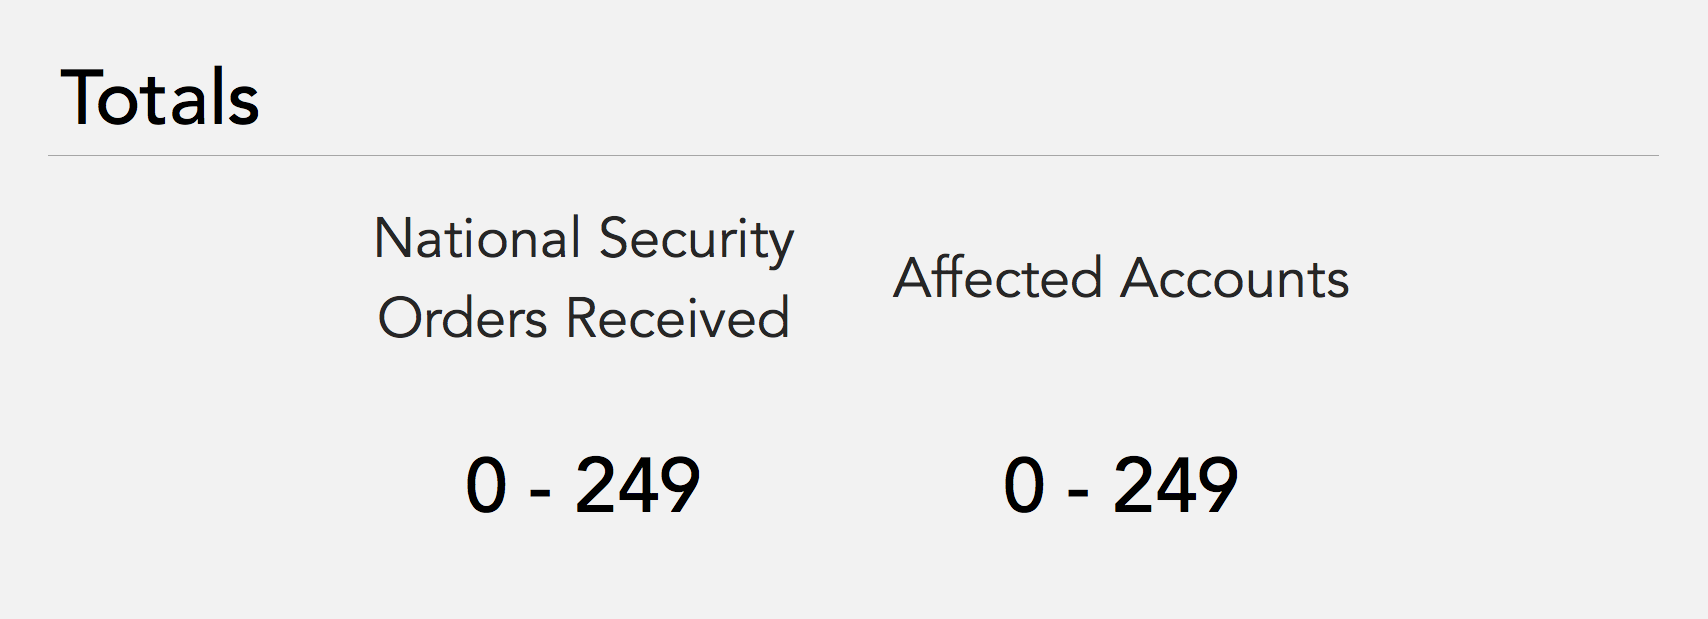1708x619 pixels.
Task: Click the word Orders in the header
Action: coord(462,319)
